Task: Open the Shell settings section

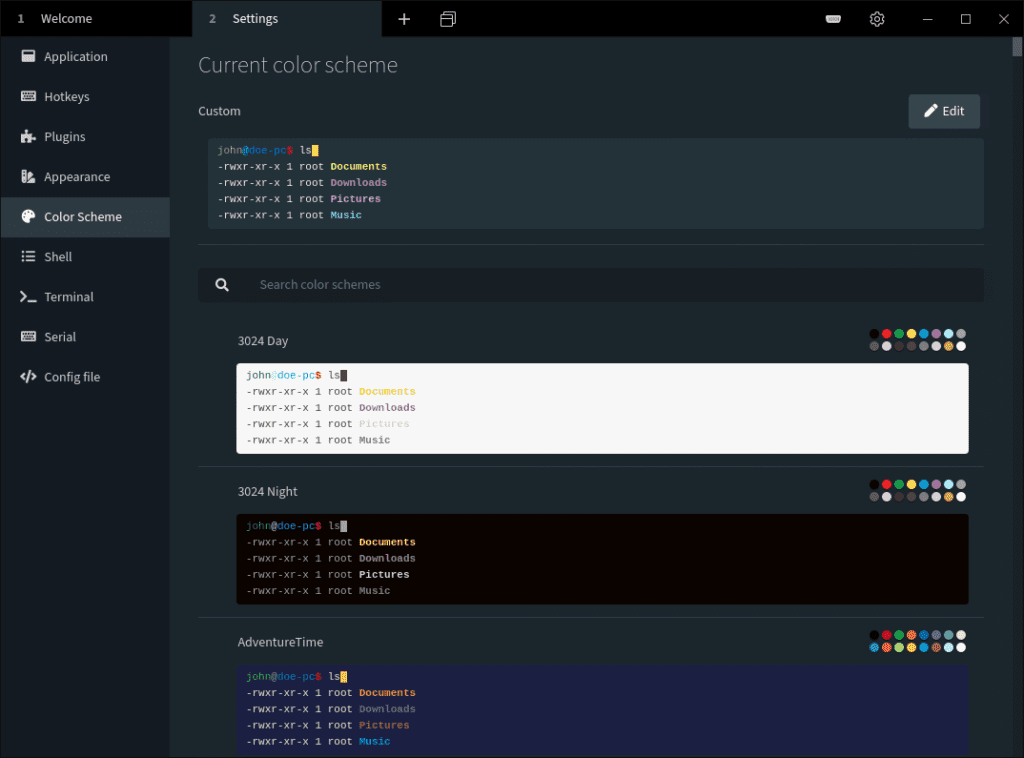Action: [58, 257]
